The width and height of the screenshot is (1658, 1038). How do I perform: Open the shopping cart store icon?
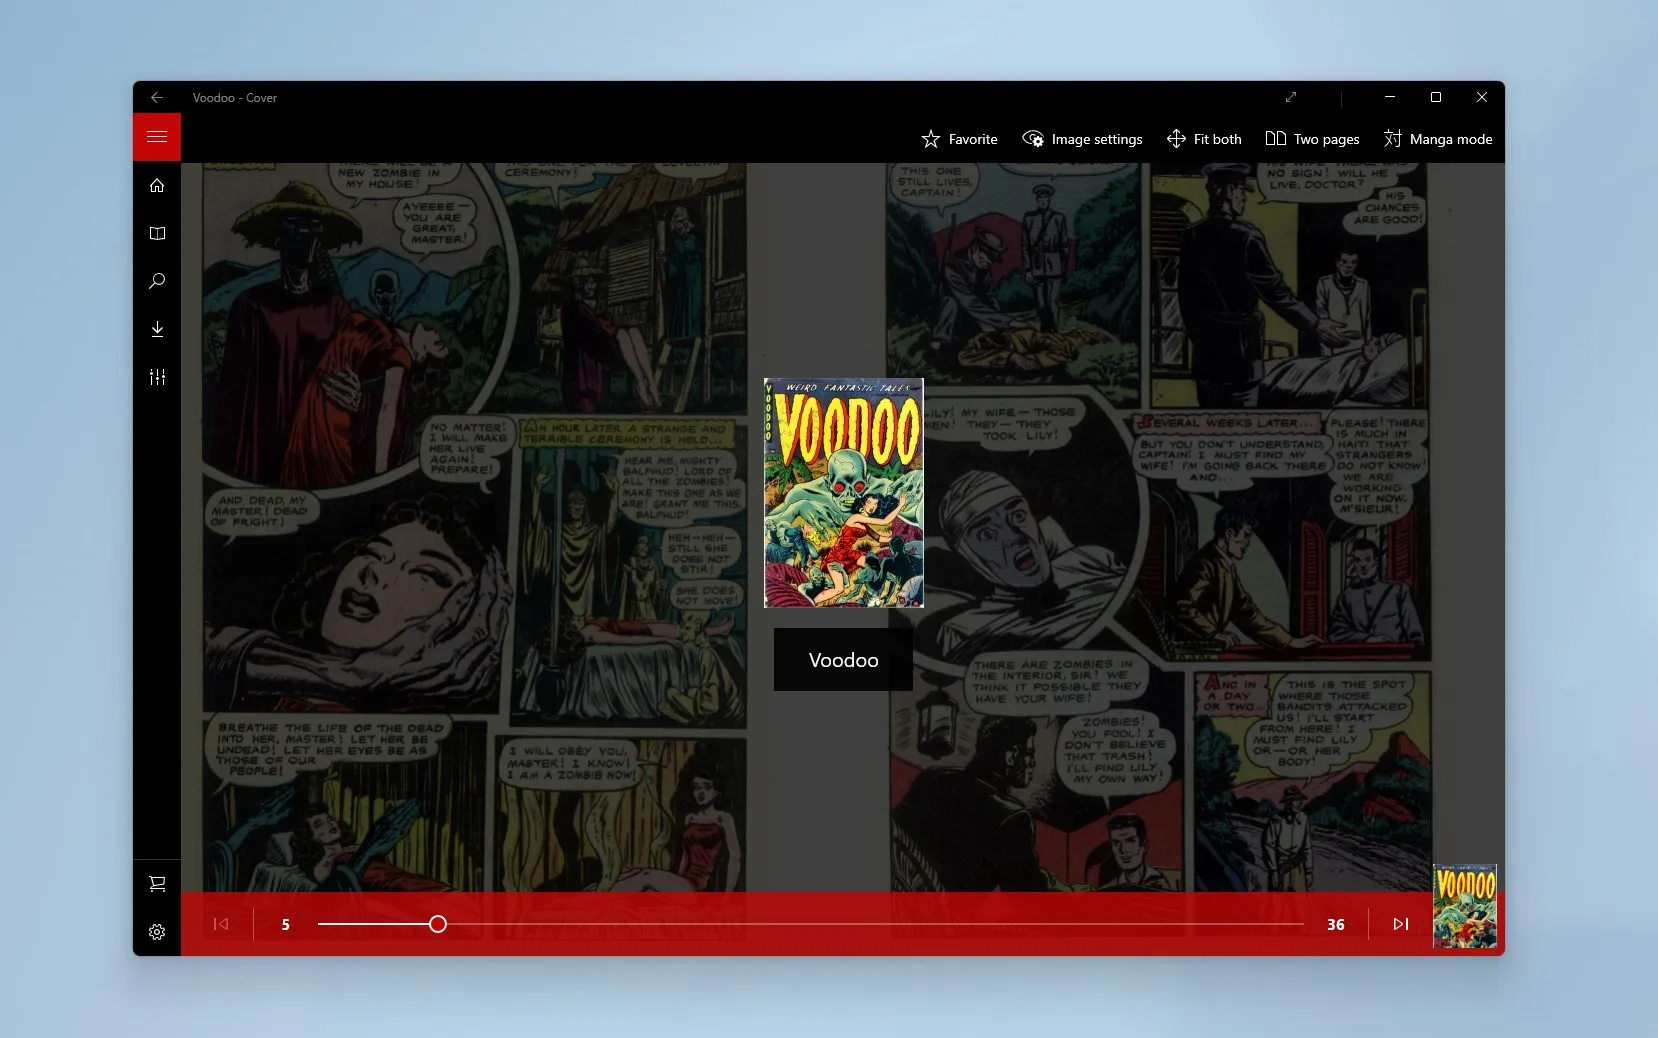pyautogui.click(x=157, y=884)
